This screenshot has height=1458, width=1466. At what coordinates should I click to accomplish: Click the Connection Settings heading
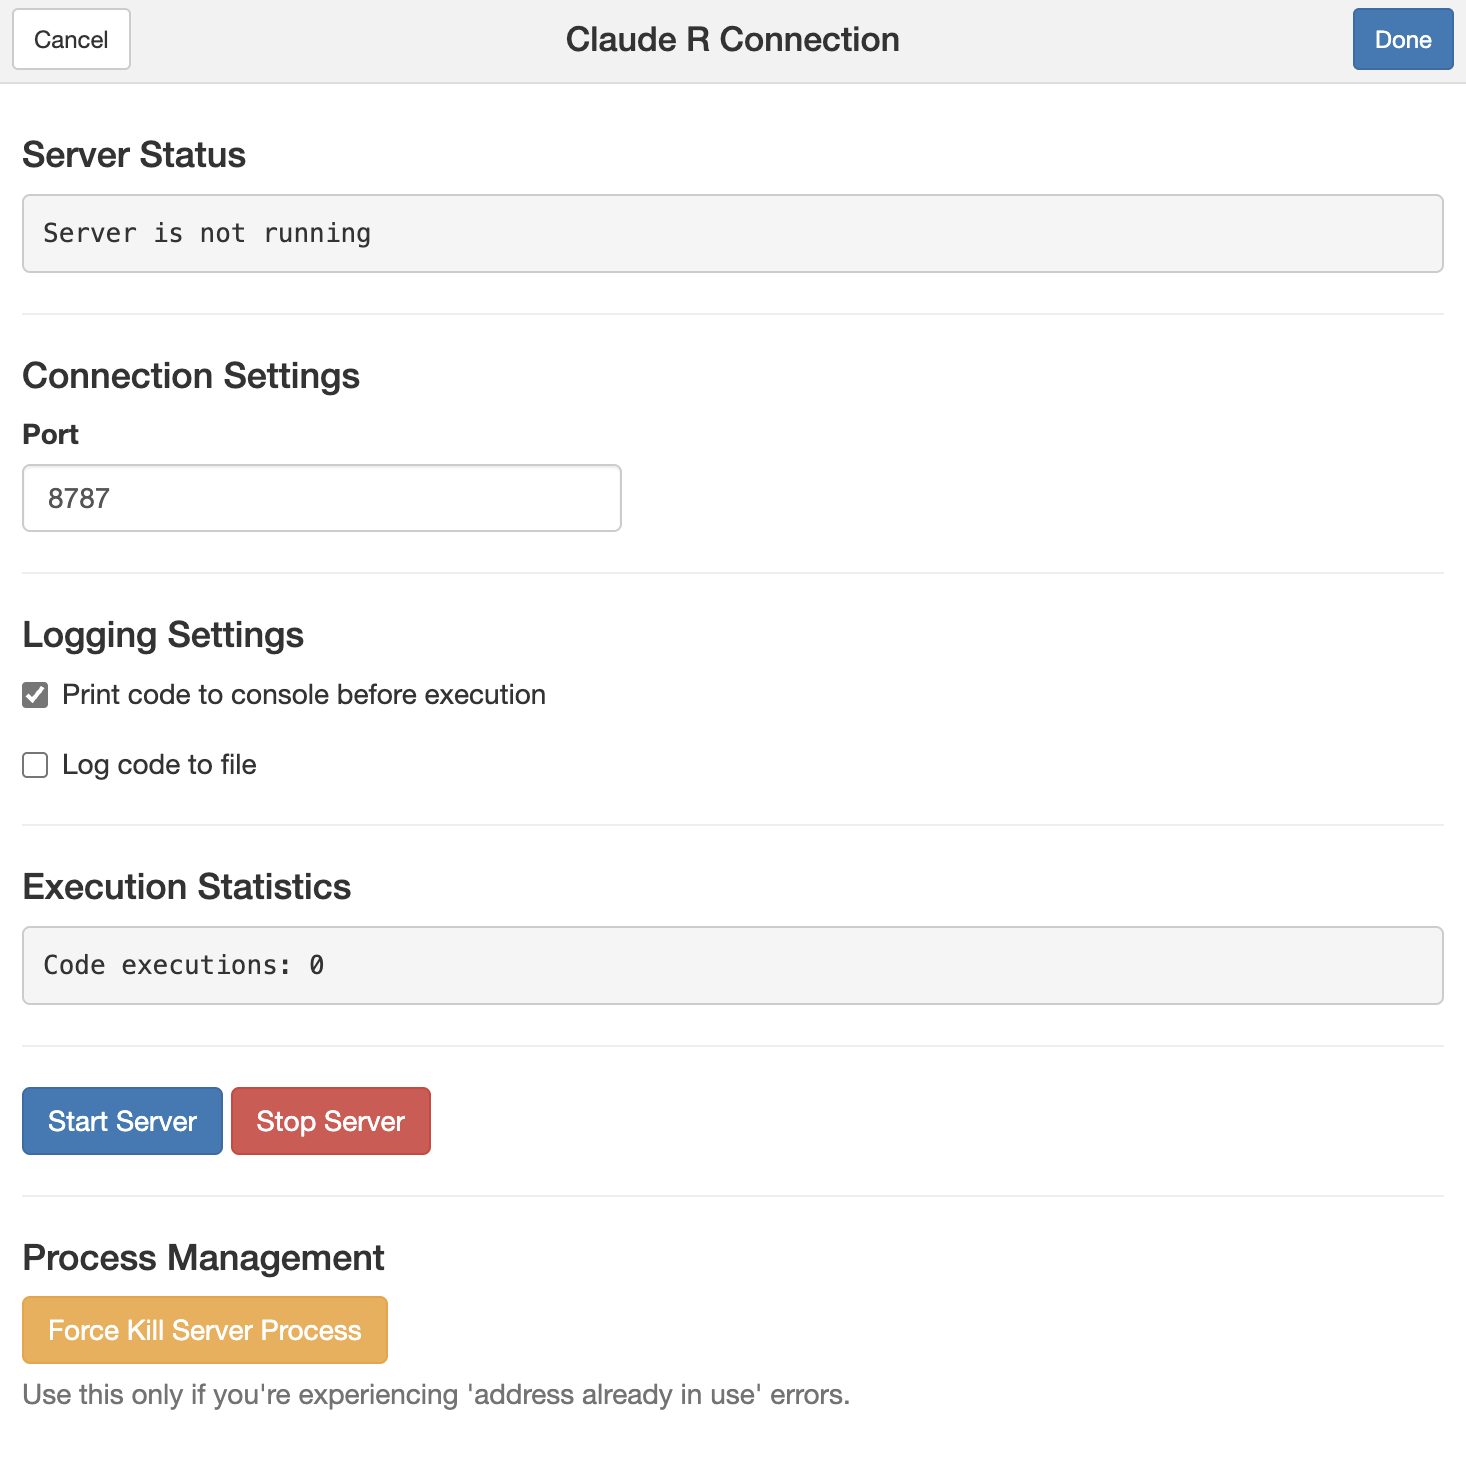pyautogui.click(x=191, y=376)
